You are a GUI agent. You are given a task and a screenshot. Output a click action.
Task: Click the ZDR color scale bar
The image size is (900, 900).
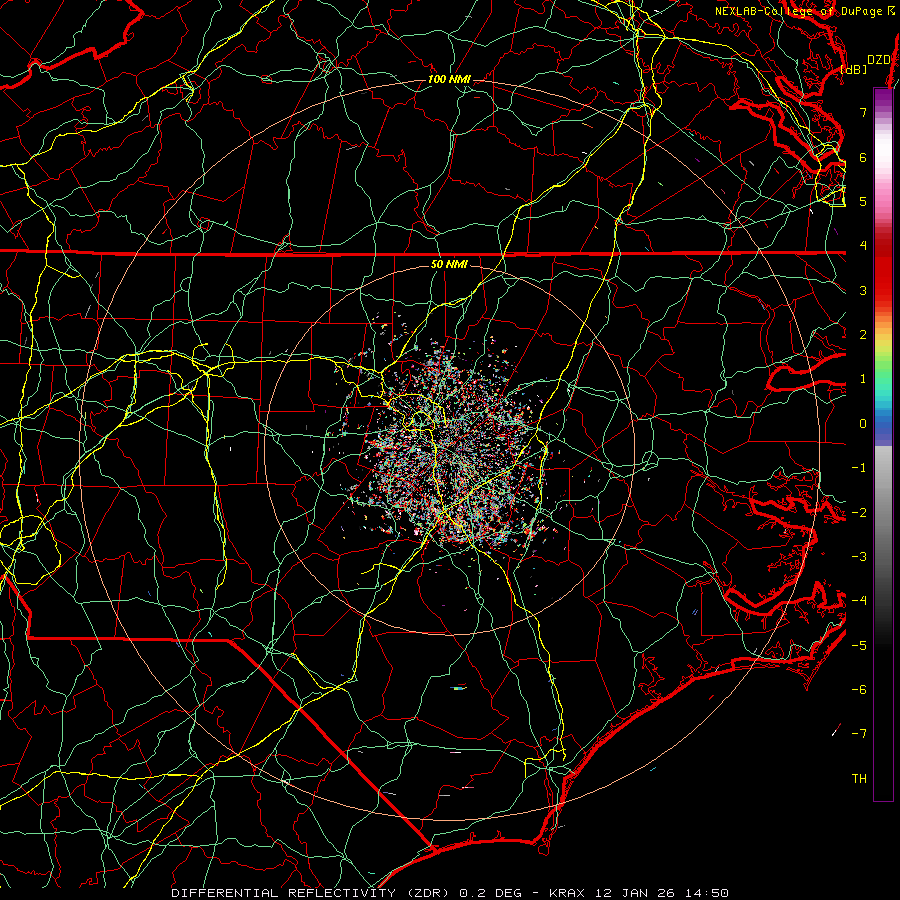tap(883, 444)
